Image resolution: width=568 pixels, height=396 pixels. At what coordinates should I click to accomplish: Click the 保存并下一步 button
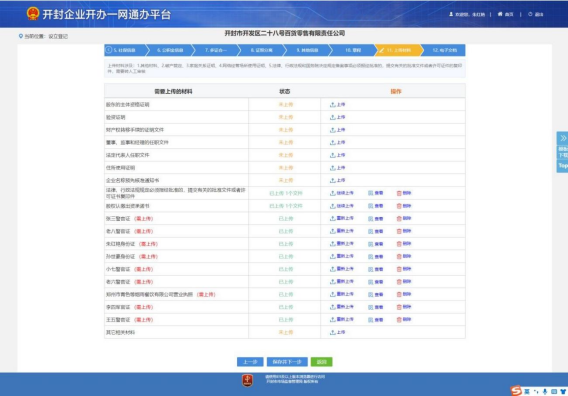(x=287, y=362)
